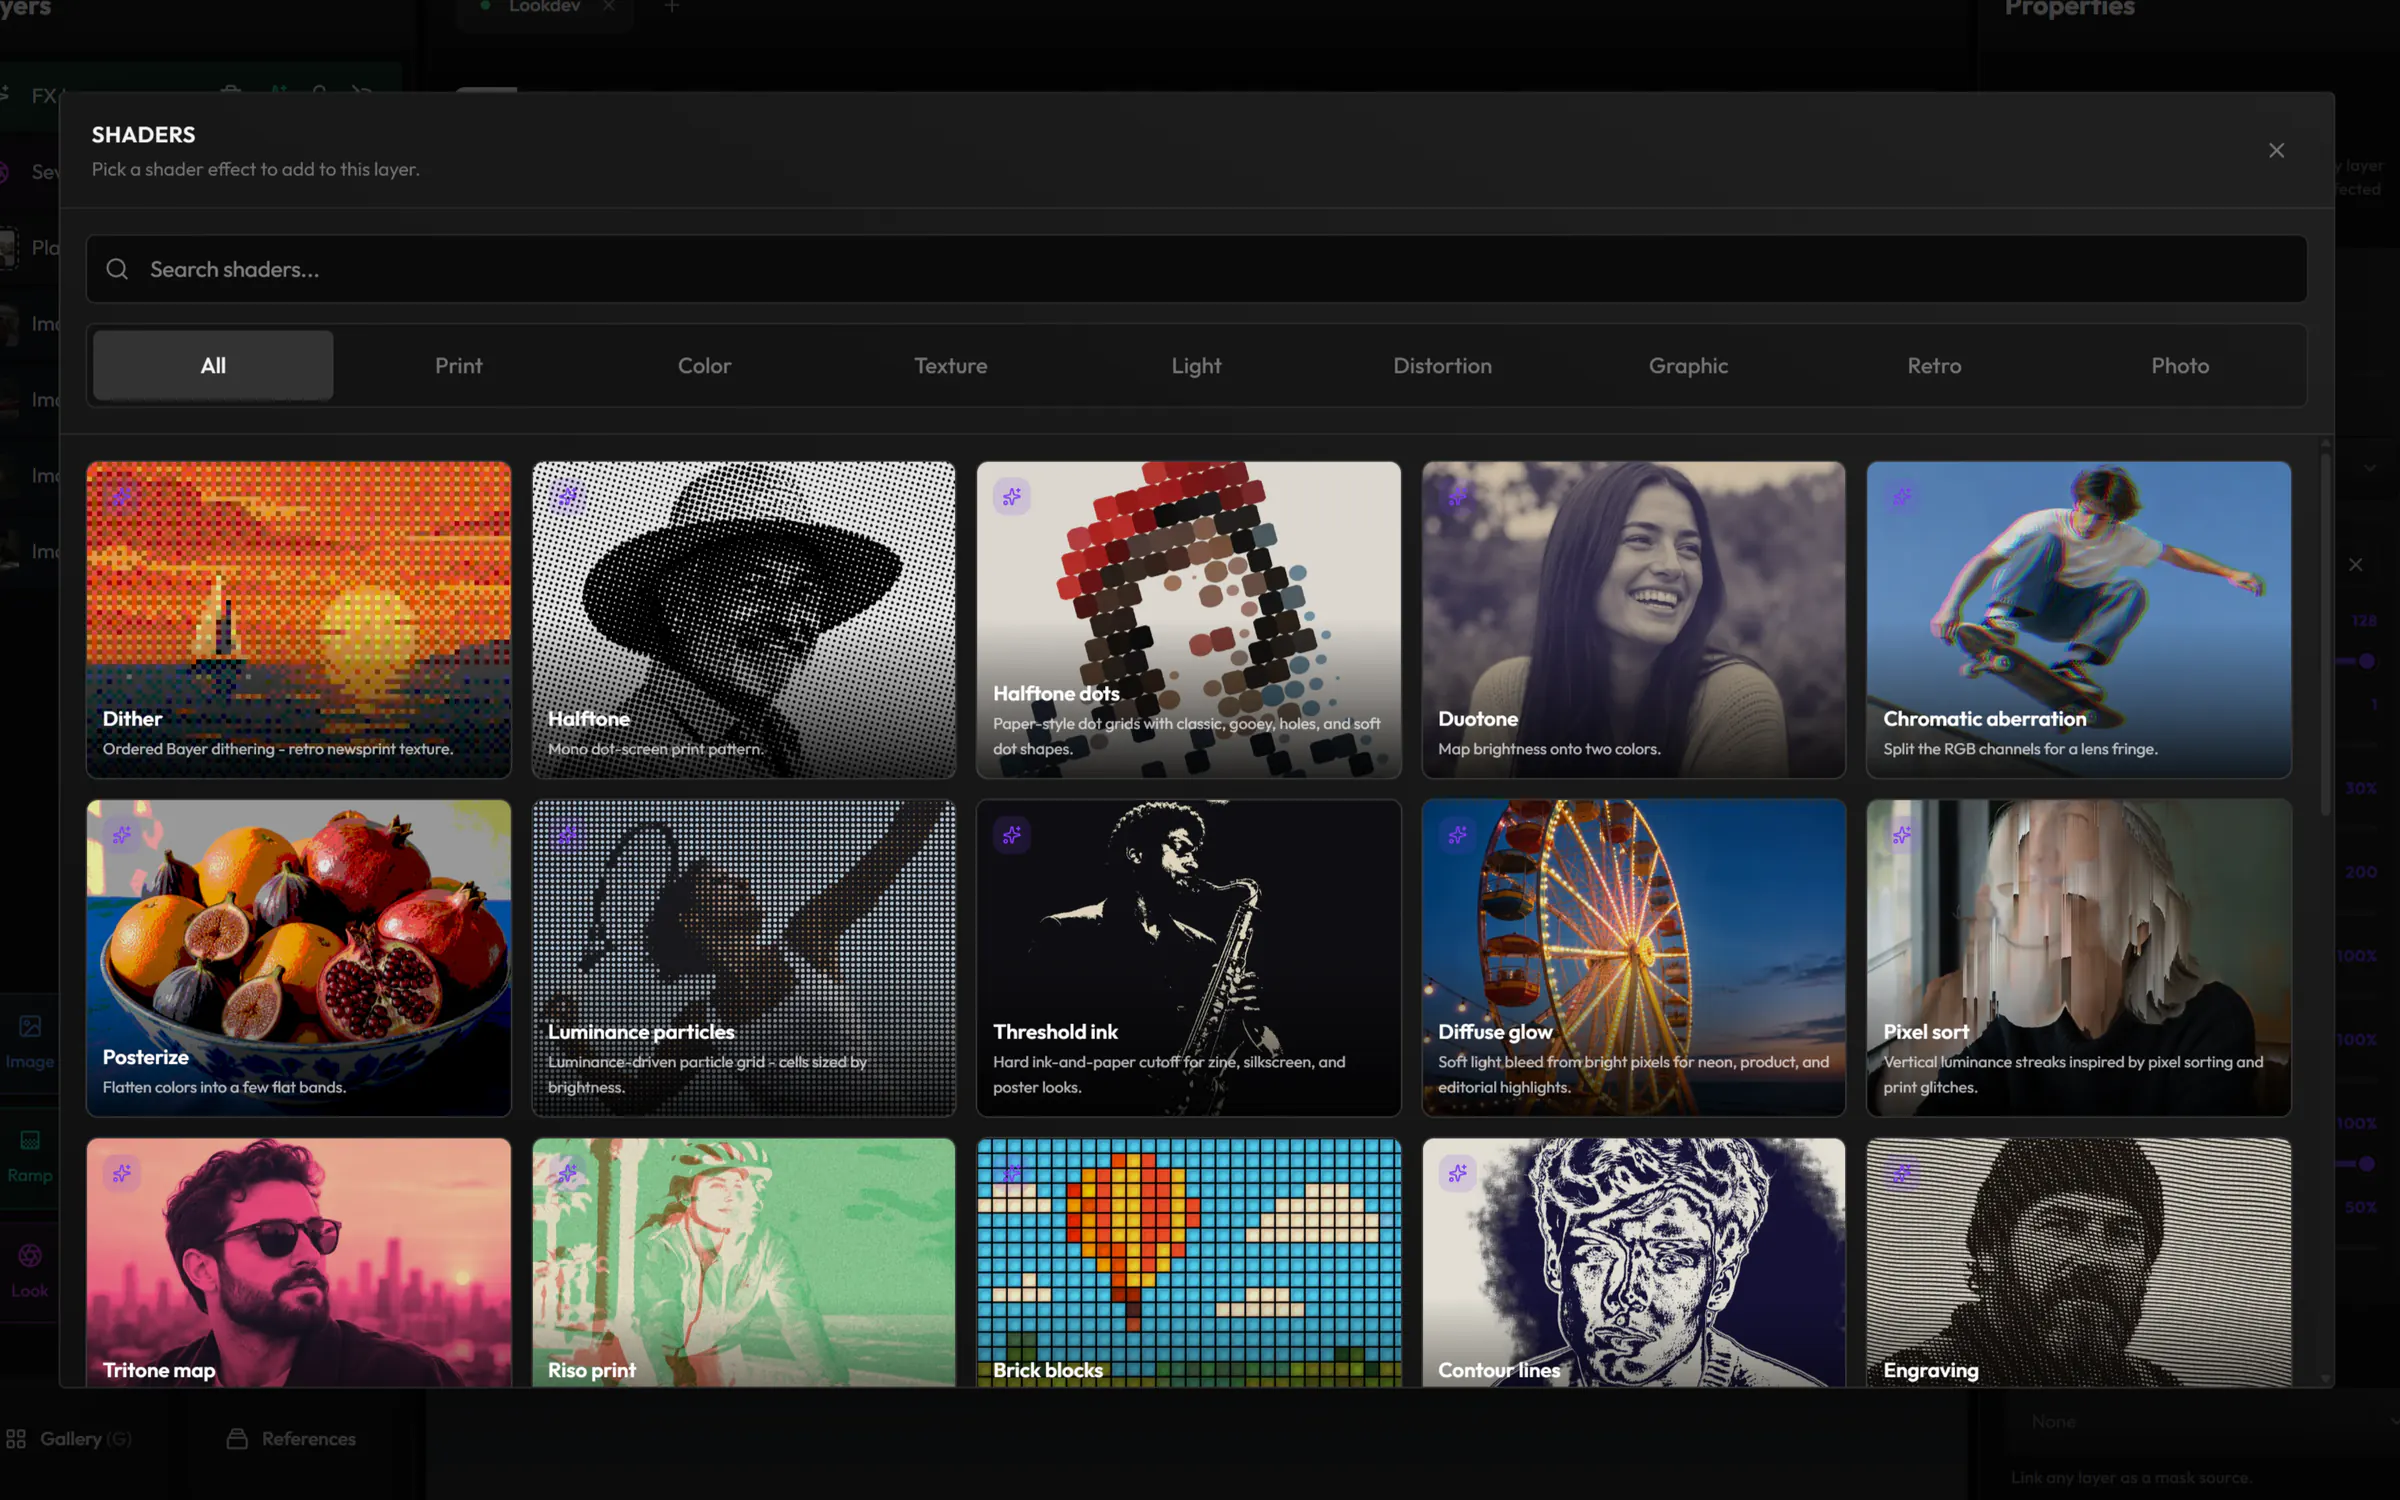Click the sparkle badge on Chromatic aberration card
The height and width of the screenshot is (1500, 2400).
click(1902, 497)
